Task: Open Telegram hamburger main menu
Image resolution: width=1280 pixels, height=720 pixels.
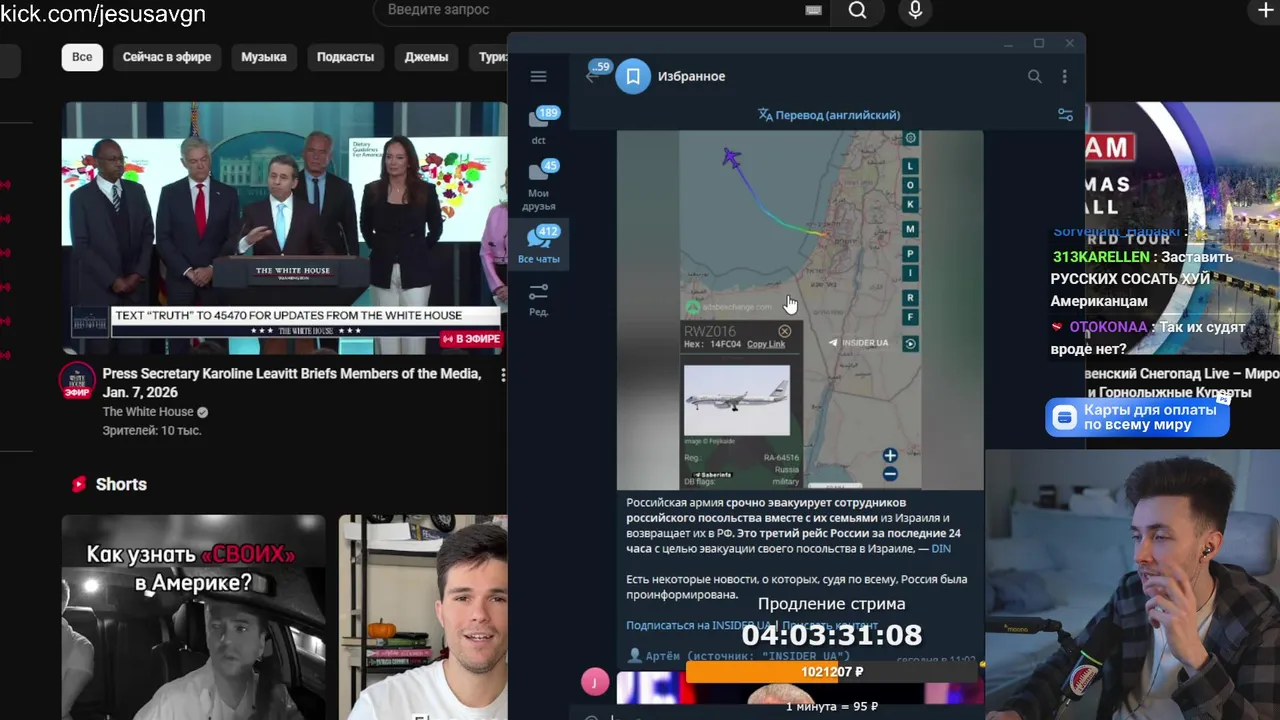Action: (538, 76)
